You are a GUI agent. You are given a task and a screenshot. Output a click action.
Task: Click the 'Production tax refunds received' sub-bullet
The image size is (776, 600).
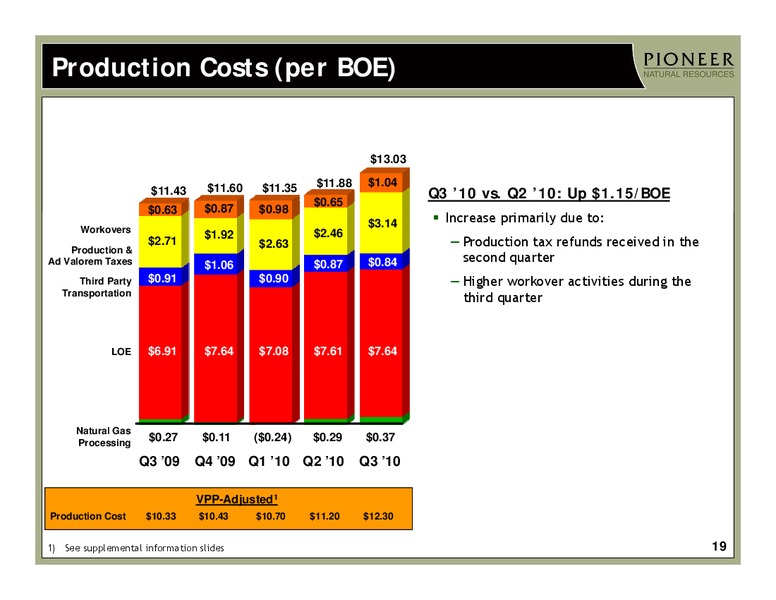[581, 250]
